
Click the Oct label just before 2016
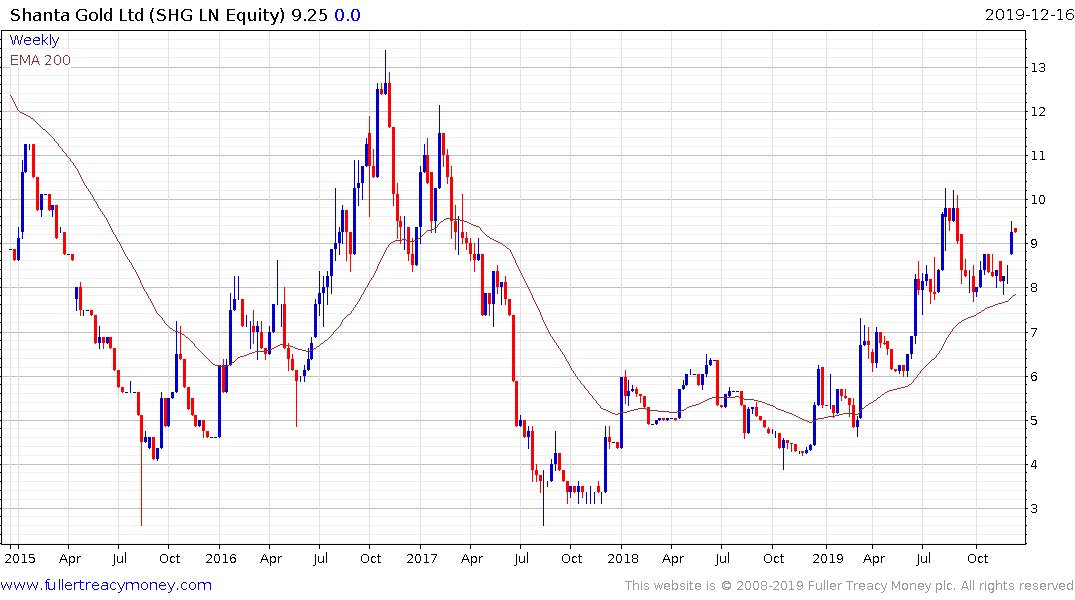coord(169,558)
